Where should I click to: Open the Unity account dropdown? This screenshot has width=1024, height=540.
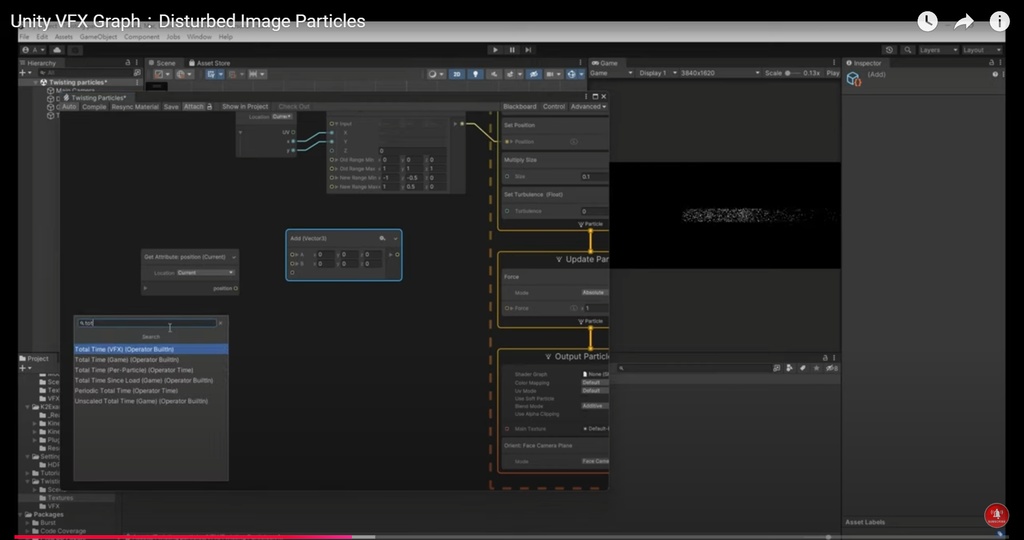point(34,50)
